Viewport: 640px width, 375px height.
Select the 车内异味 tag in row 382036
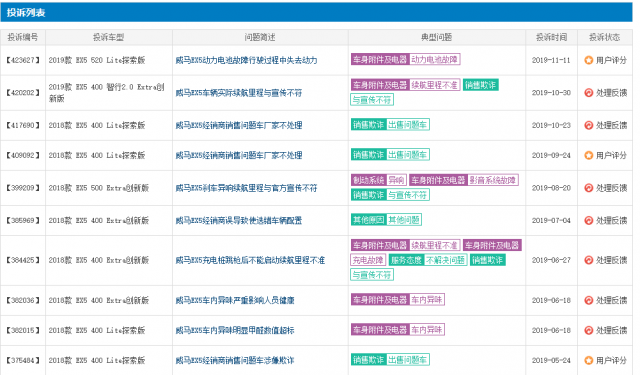click(427, 300)
